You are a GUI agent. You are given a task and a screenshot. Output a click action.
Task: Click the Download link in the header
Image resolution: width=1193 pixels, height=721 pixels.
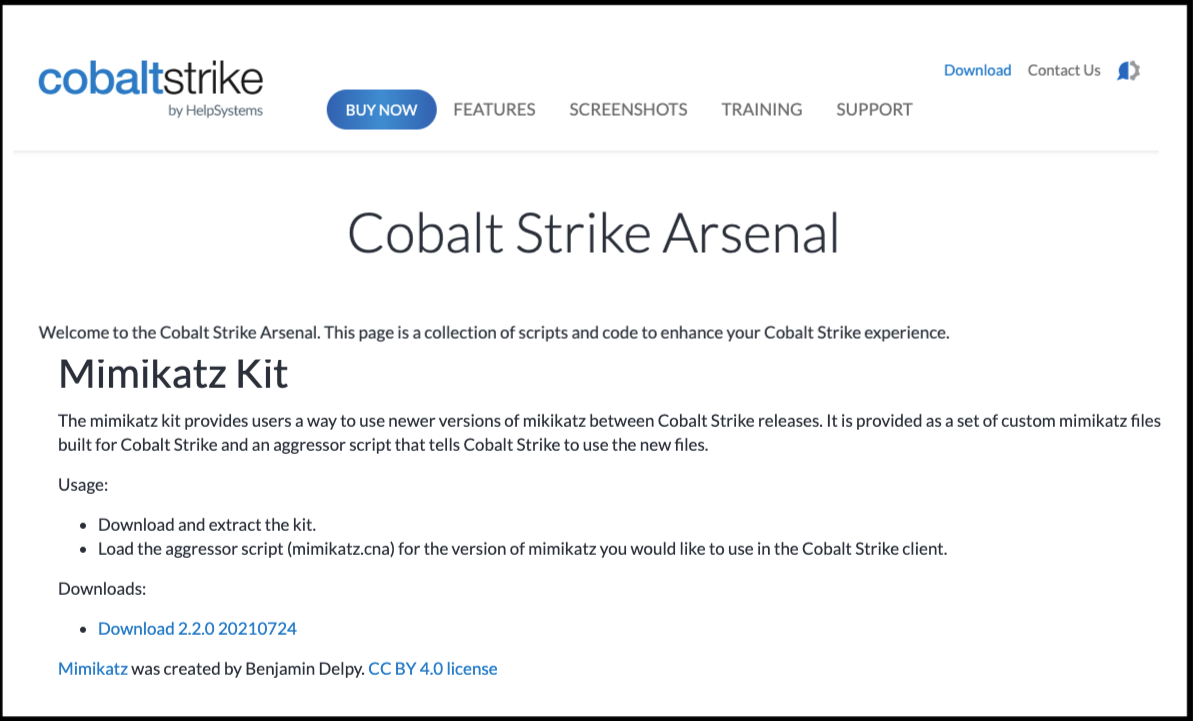977,71
